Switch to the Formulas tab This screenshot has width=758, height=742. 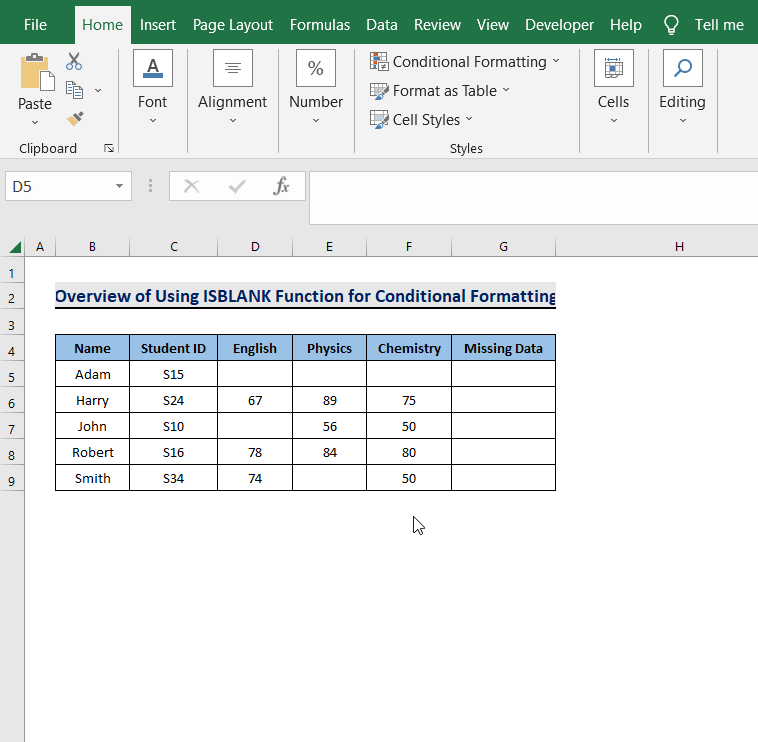coord(320,25)
